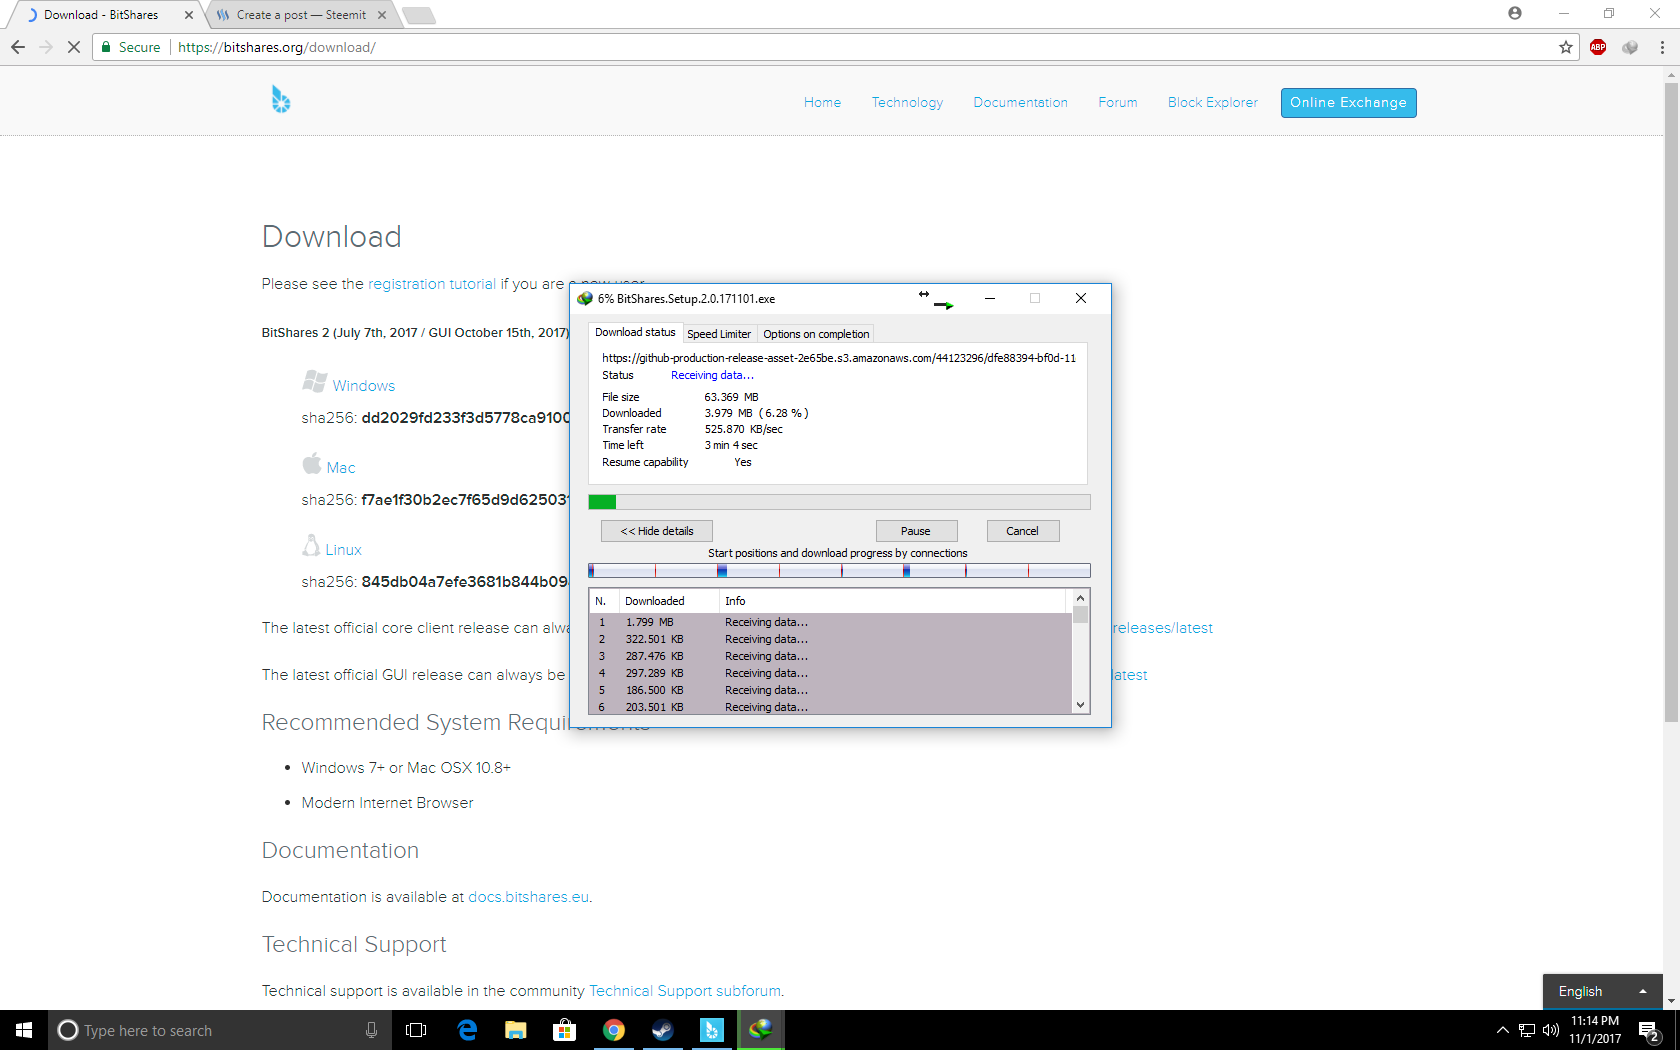Click the Mac download link

341,468
